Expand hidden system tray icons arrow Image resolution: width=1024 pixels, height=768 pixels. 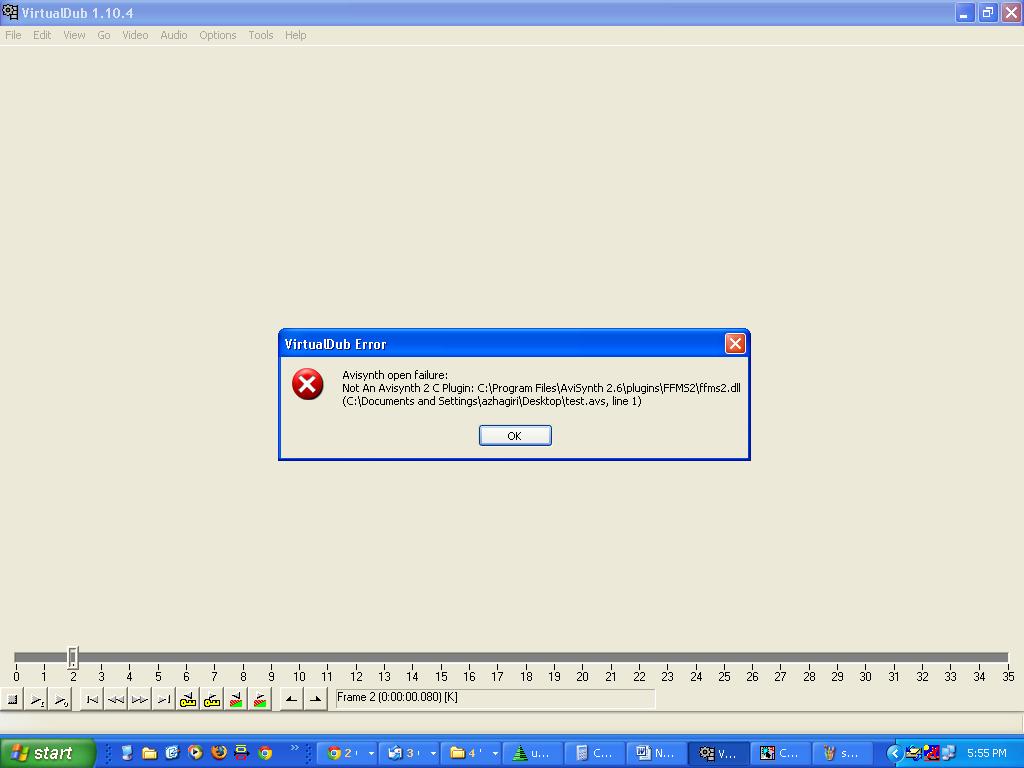coord(893,753)
